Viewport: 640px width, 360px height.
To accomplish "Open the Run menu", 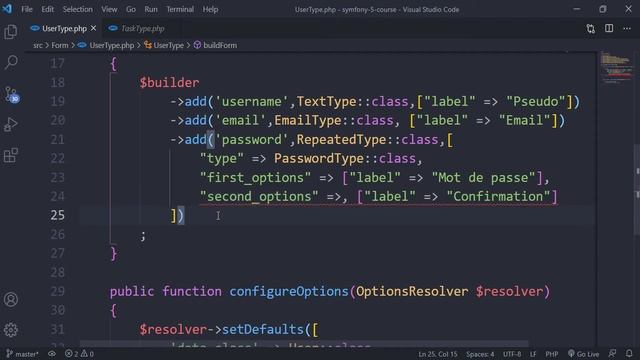I will coord(151,9).
